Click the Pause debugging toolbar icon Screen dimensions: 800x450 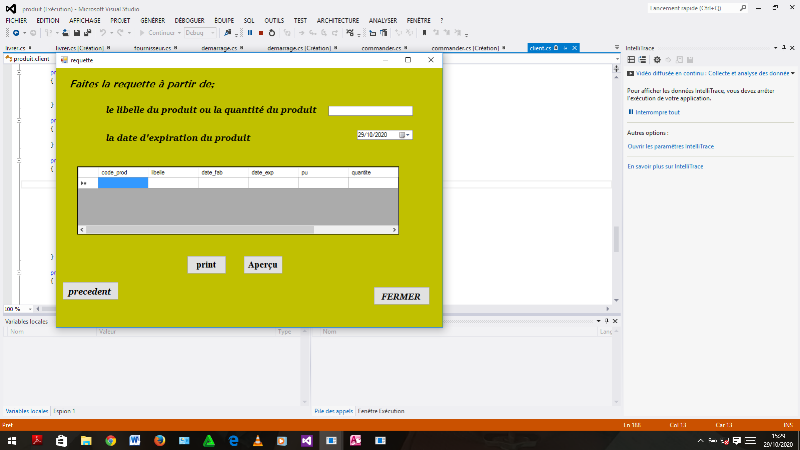point(249,32)
